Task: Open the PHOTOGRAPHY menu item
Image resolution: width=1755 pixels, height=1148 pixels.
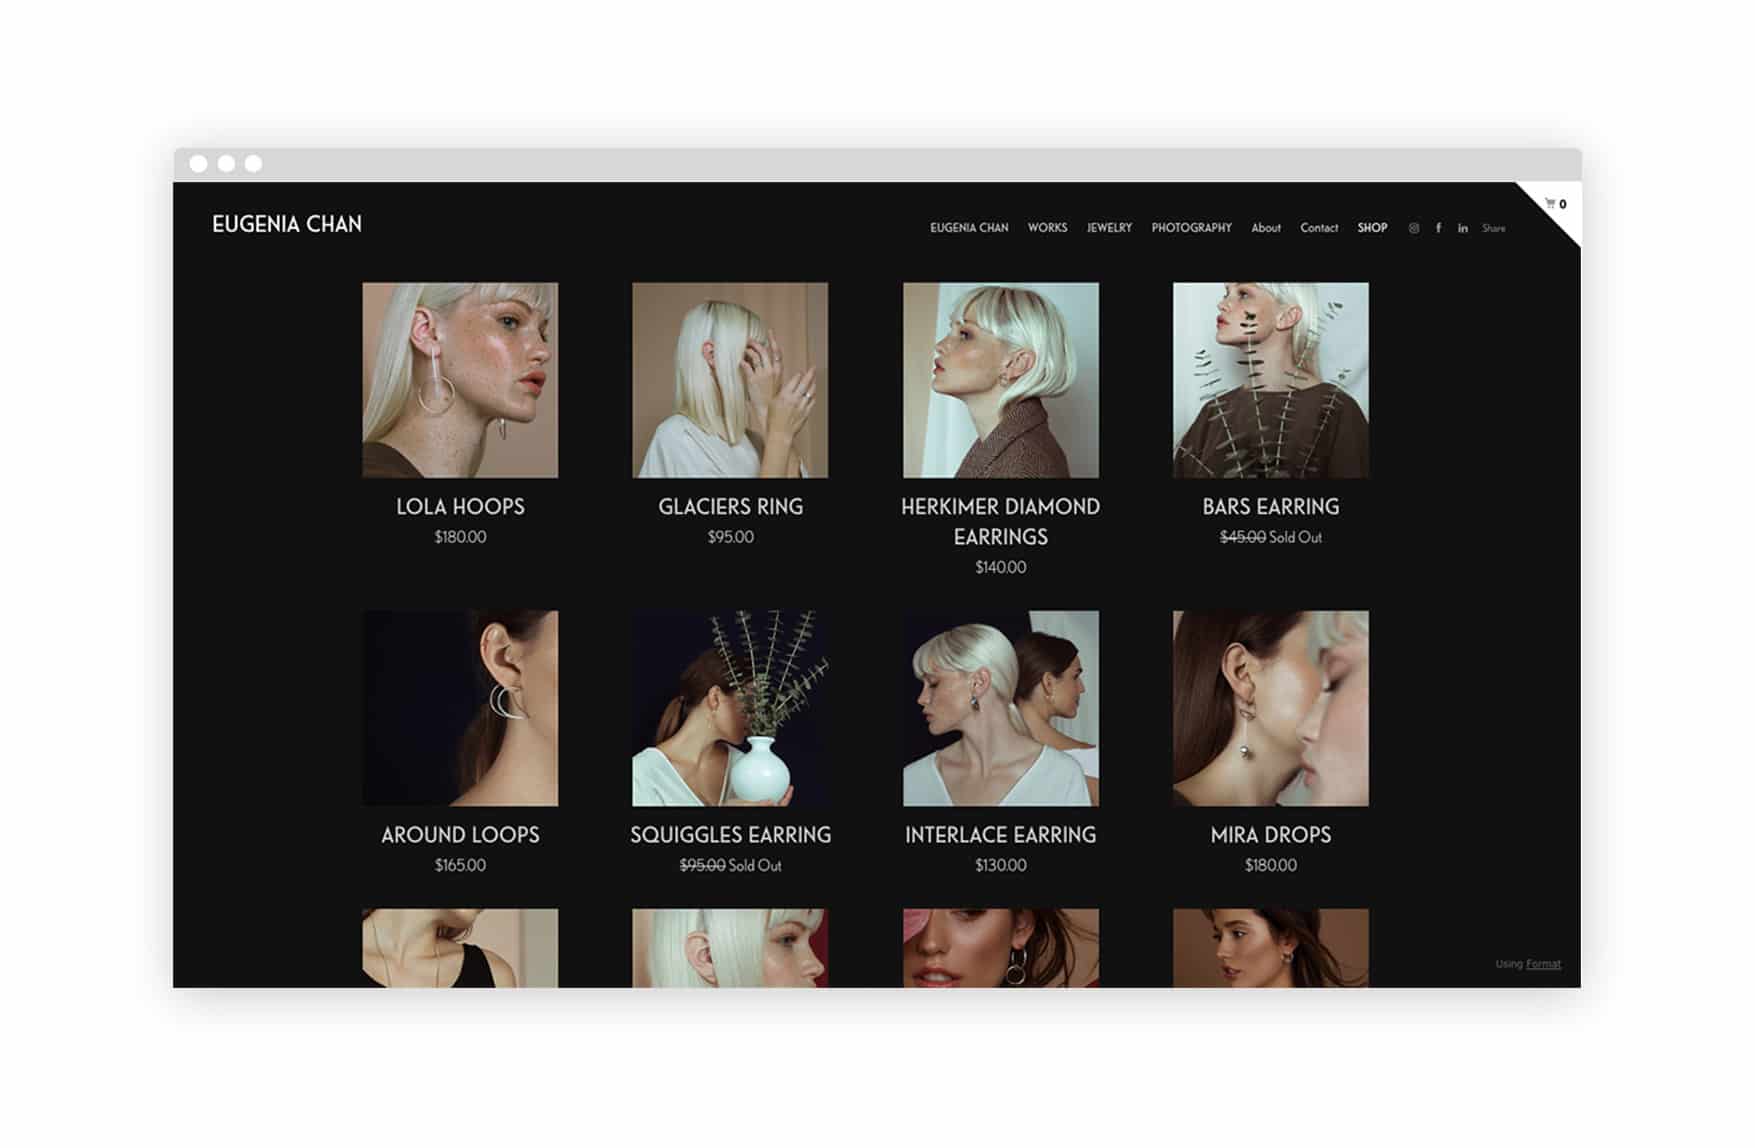Action: [x=1191, y=228]
